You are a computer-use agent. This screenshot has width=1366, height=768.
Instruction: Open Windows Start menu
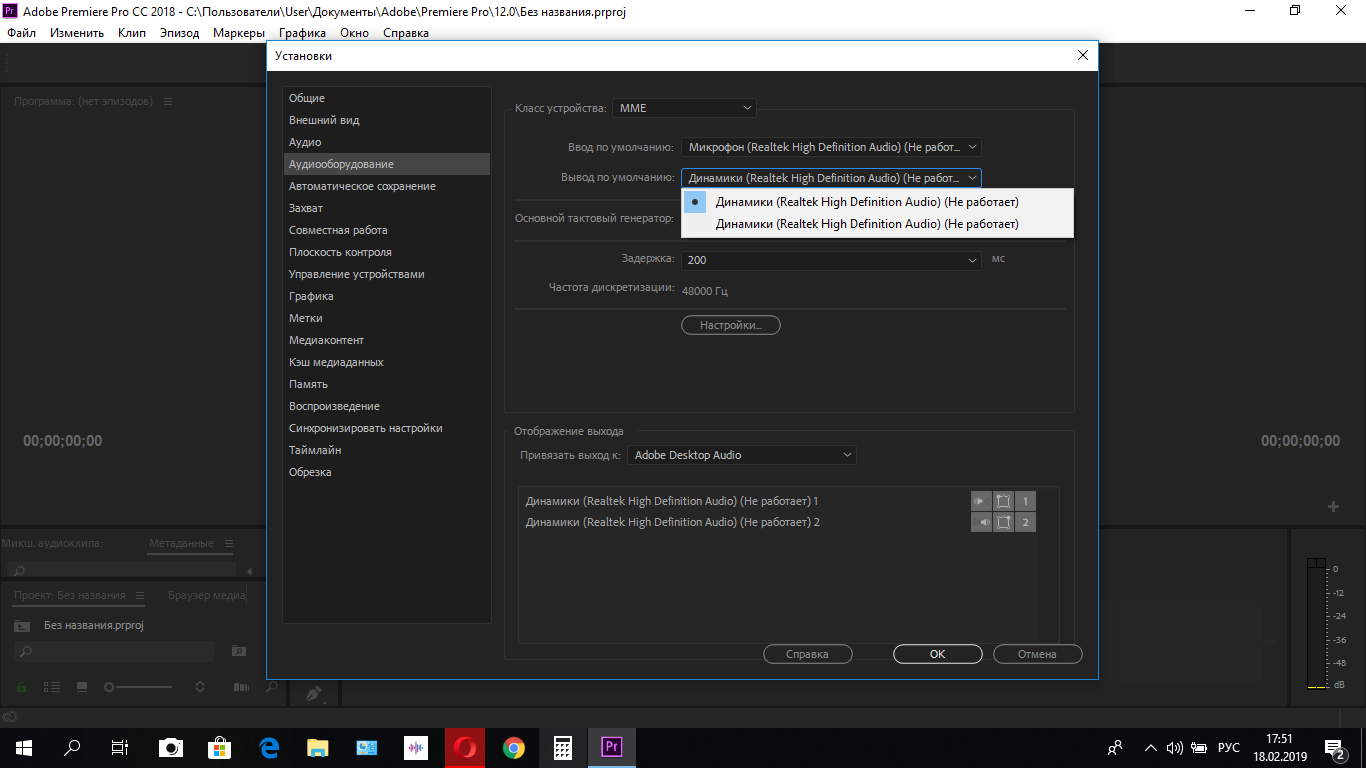coord(24,747)
